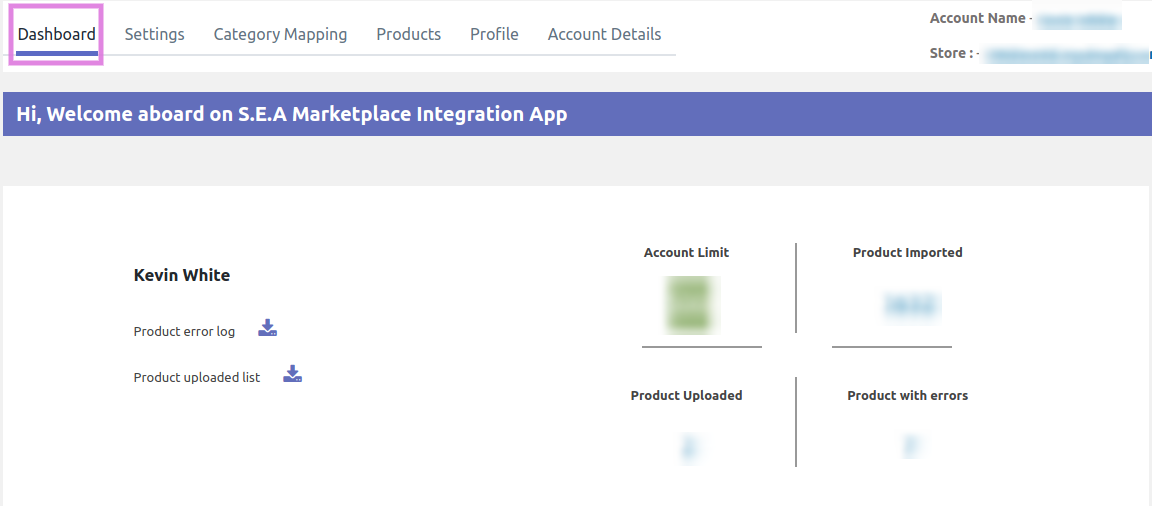The image size is (1152, 506).
Task: Click the Product error log label
Action: 184,331
